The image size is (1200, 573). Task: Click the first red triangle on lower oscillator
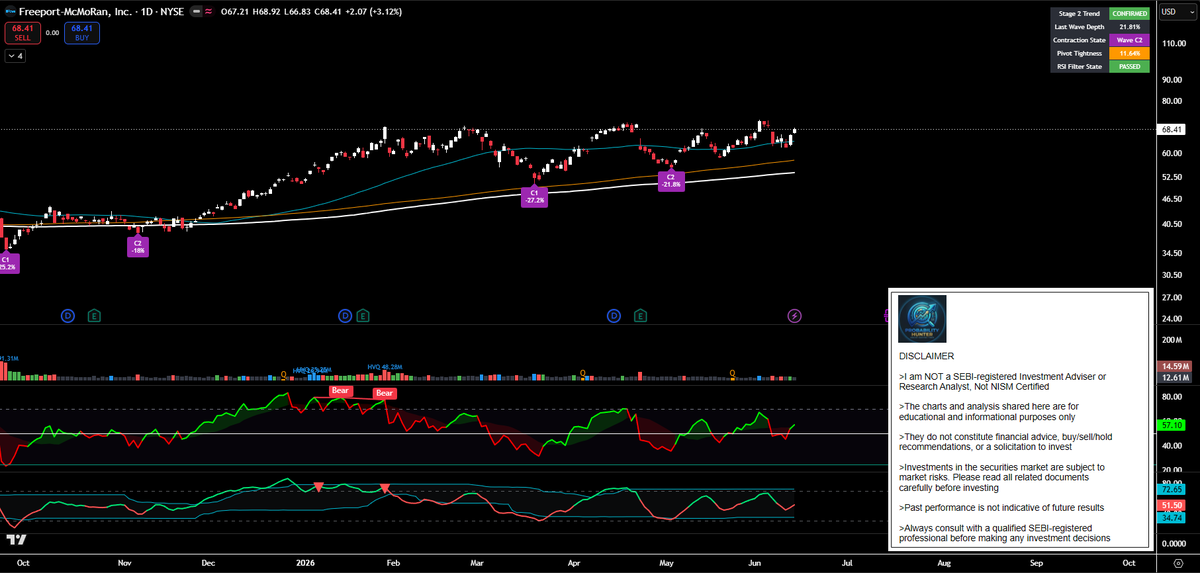pyautogui.click(x=318, y=487)
